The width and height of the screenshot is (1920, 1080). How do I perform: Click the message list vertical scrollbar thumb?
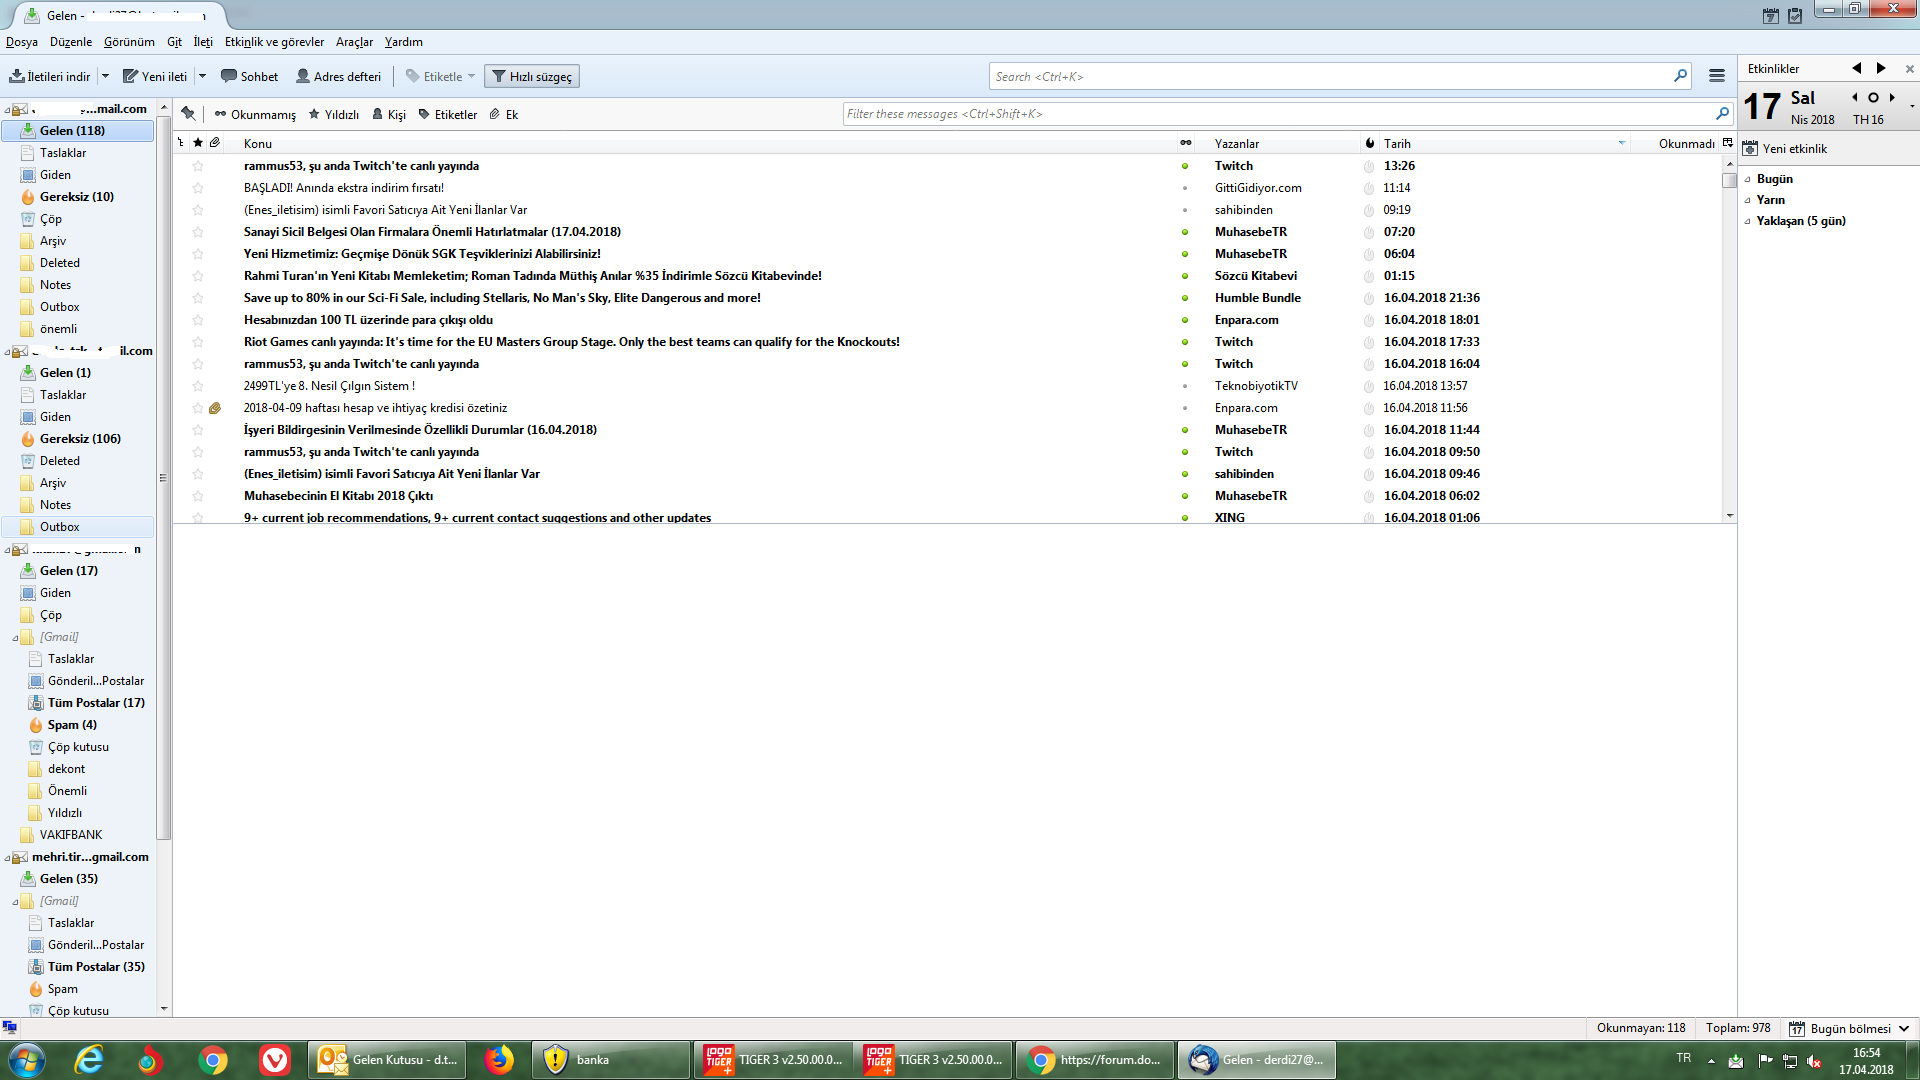tap(1729, 181)
